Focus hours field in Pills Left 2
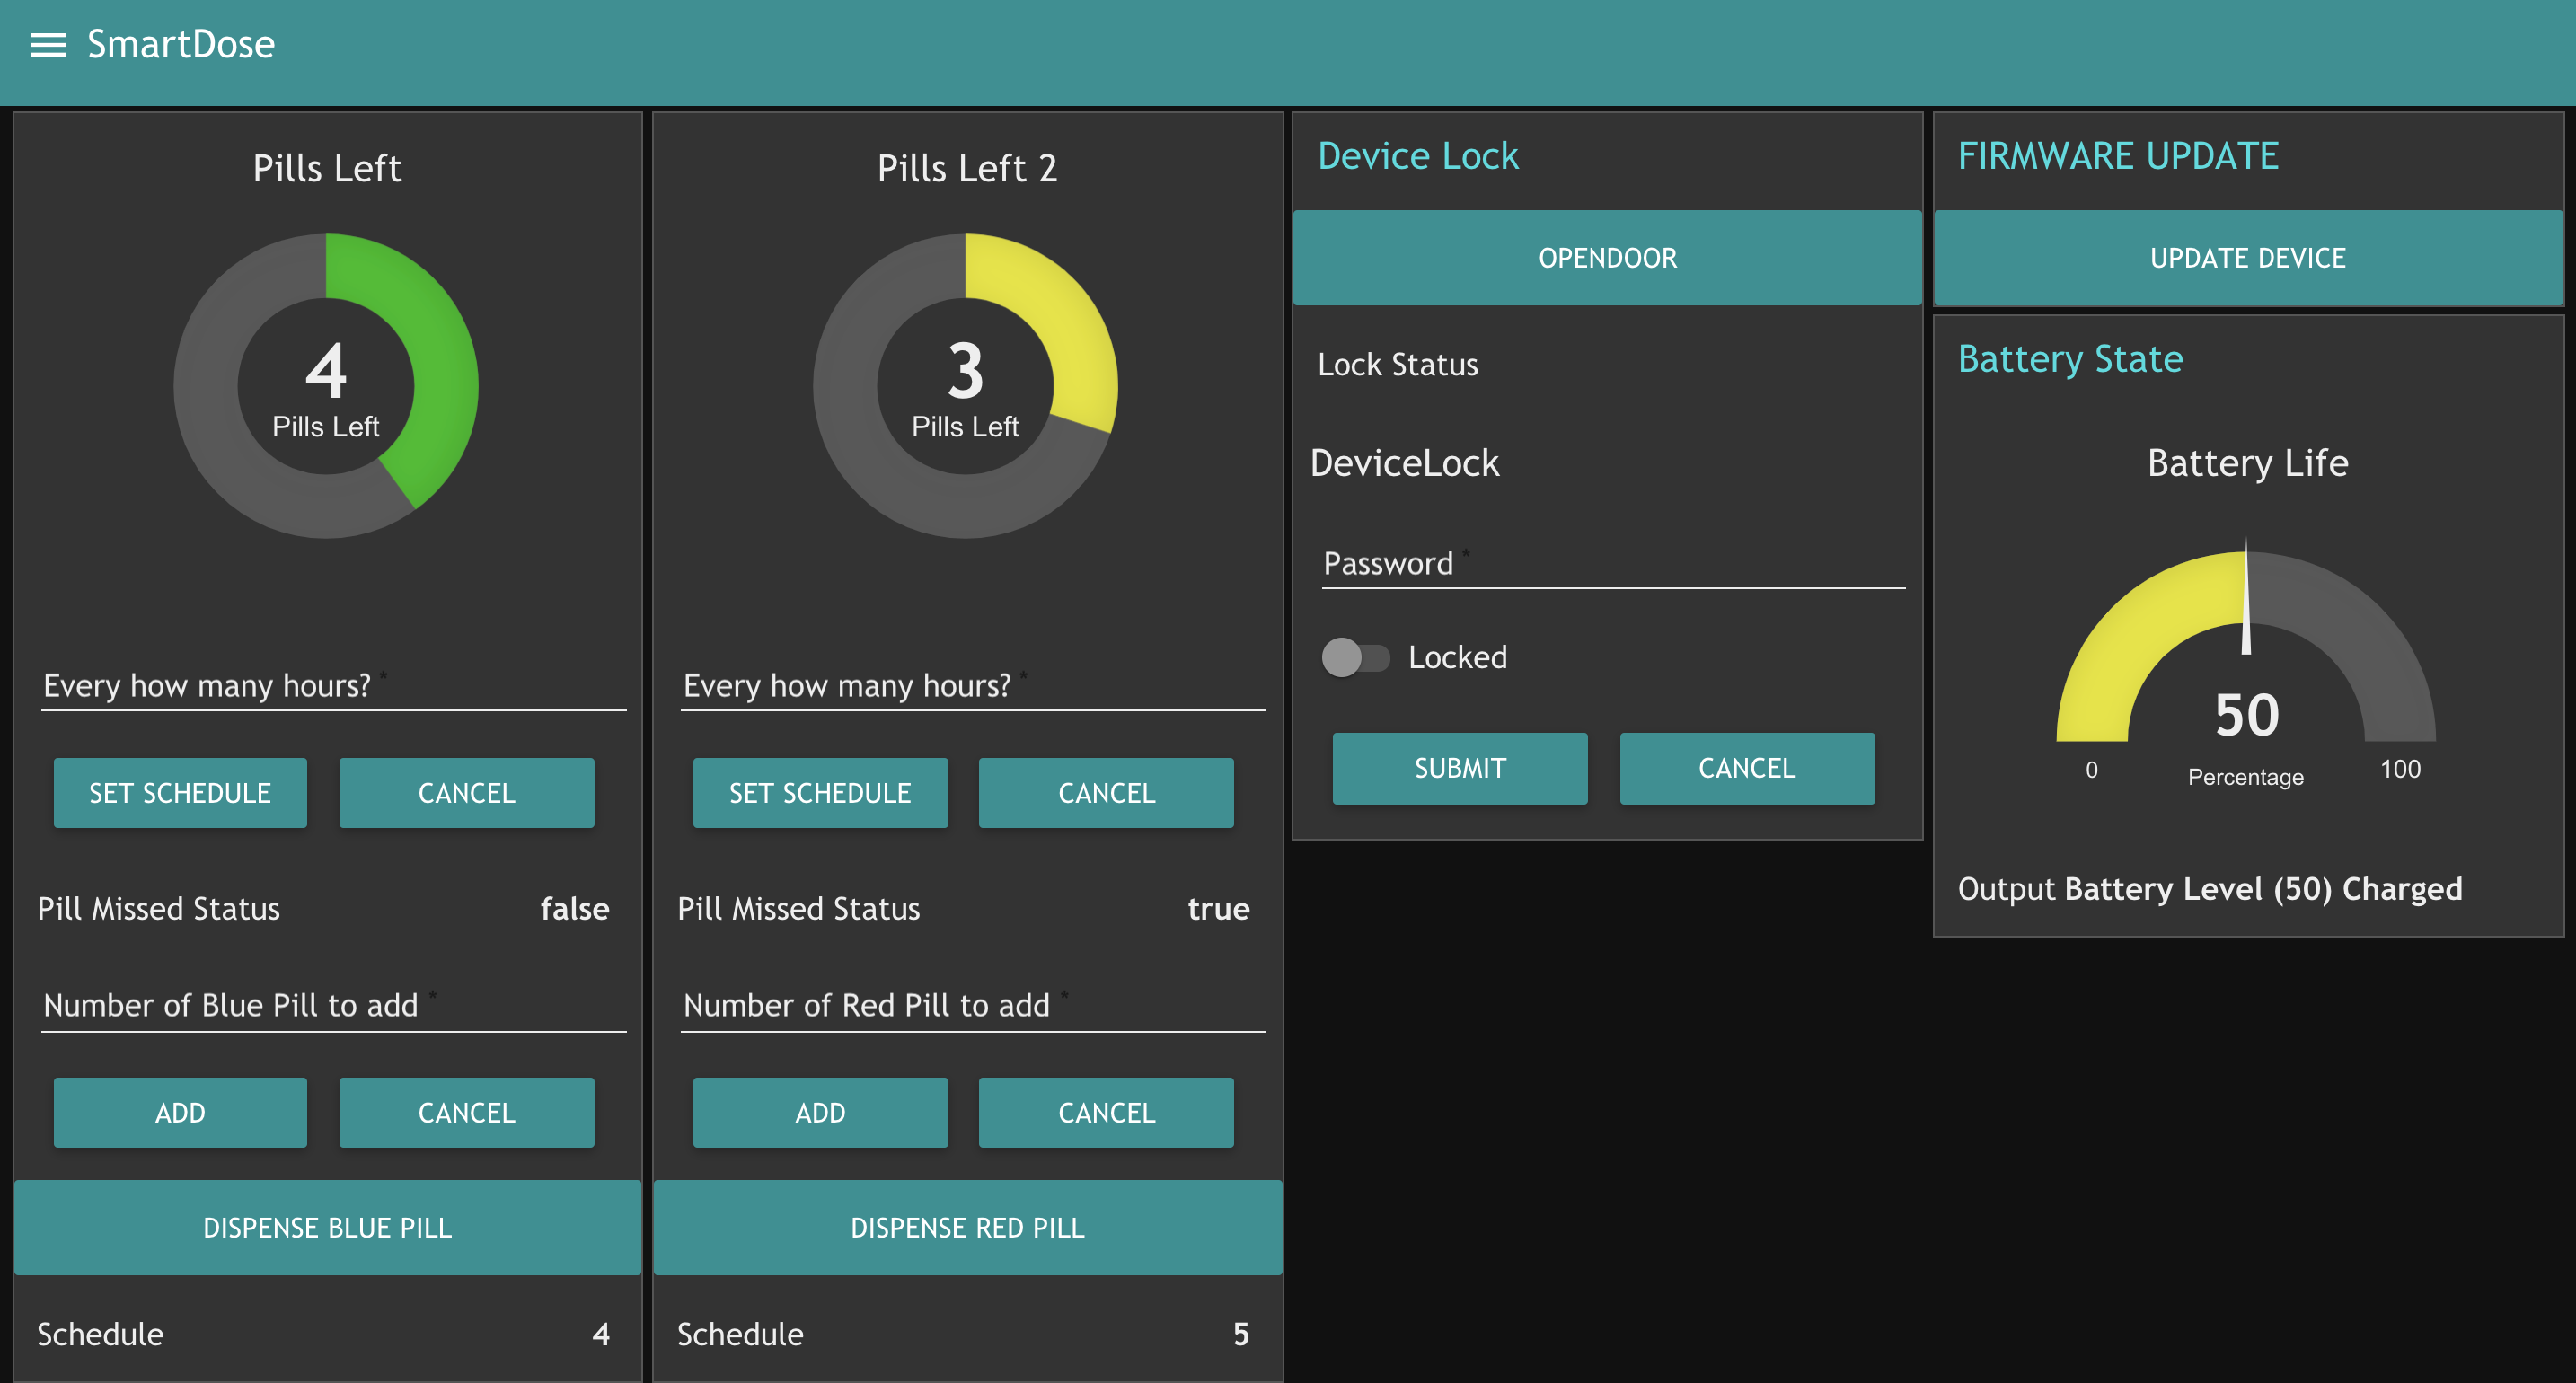This screenshot has width=2576, height=1383. pos(972,687)
